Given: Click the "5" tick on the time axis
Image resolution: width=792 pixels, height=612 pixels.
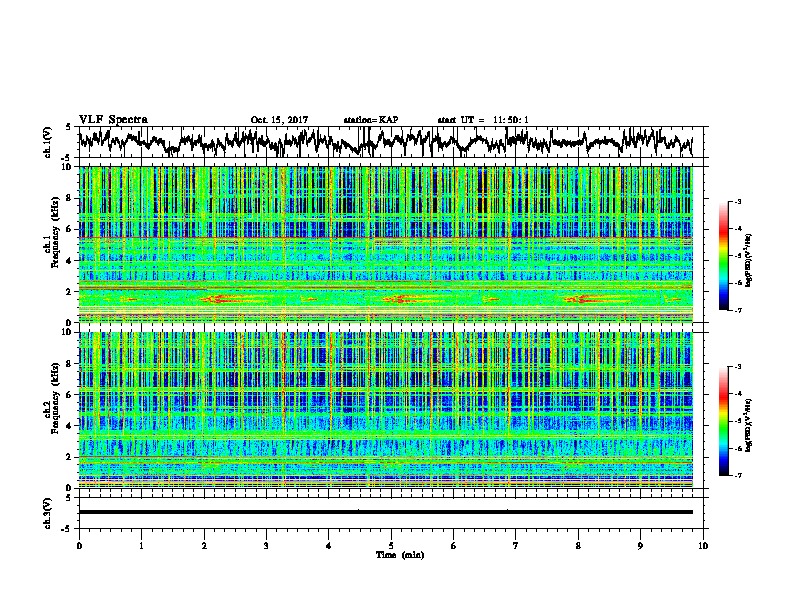Looking at the screenshot, I should tap(391, 546).
